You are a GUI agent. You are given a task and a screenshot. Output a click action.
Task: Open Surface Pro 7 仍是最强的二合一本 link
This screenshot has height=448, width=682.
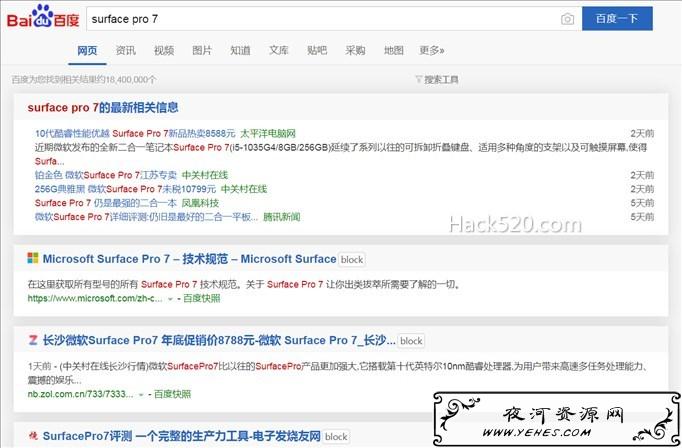106,203
